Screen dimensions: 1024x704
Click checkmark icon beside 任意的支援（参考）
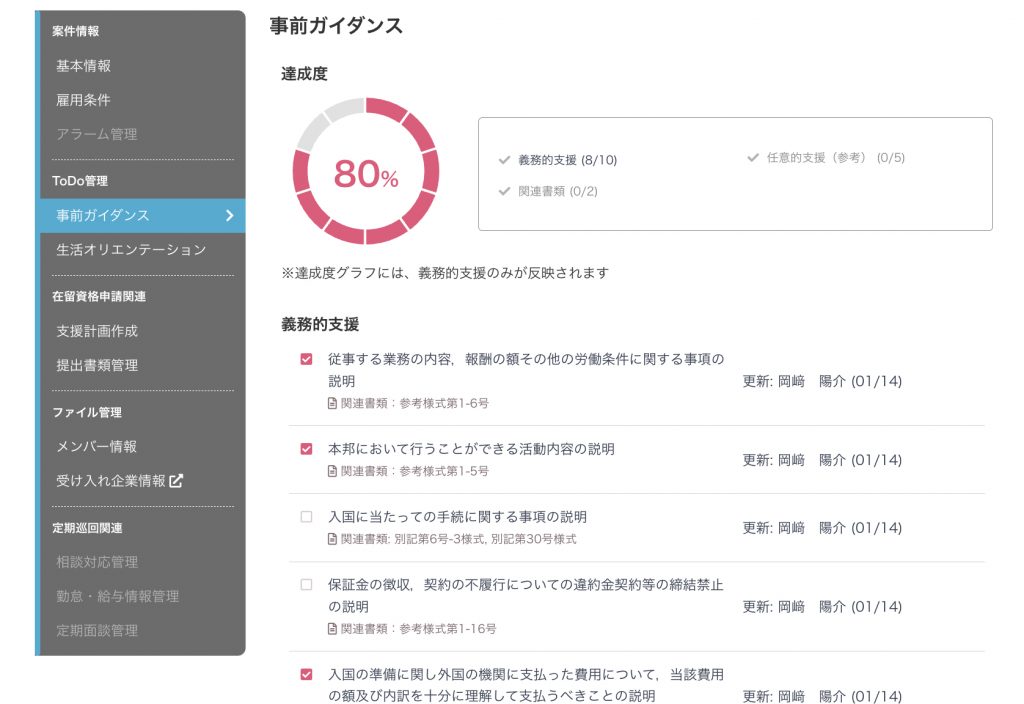pos(753,158)
